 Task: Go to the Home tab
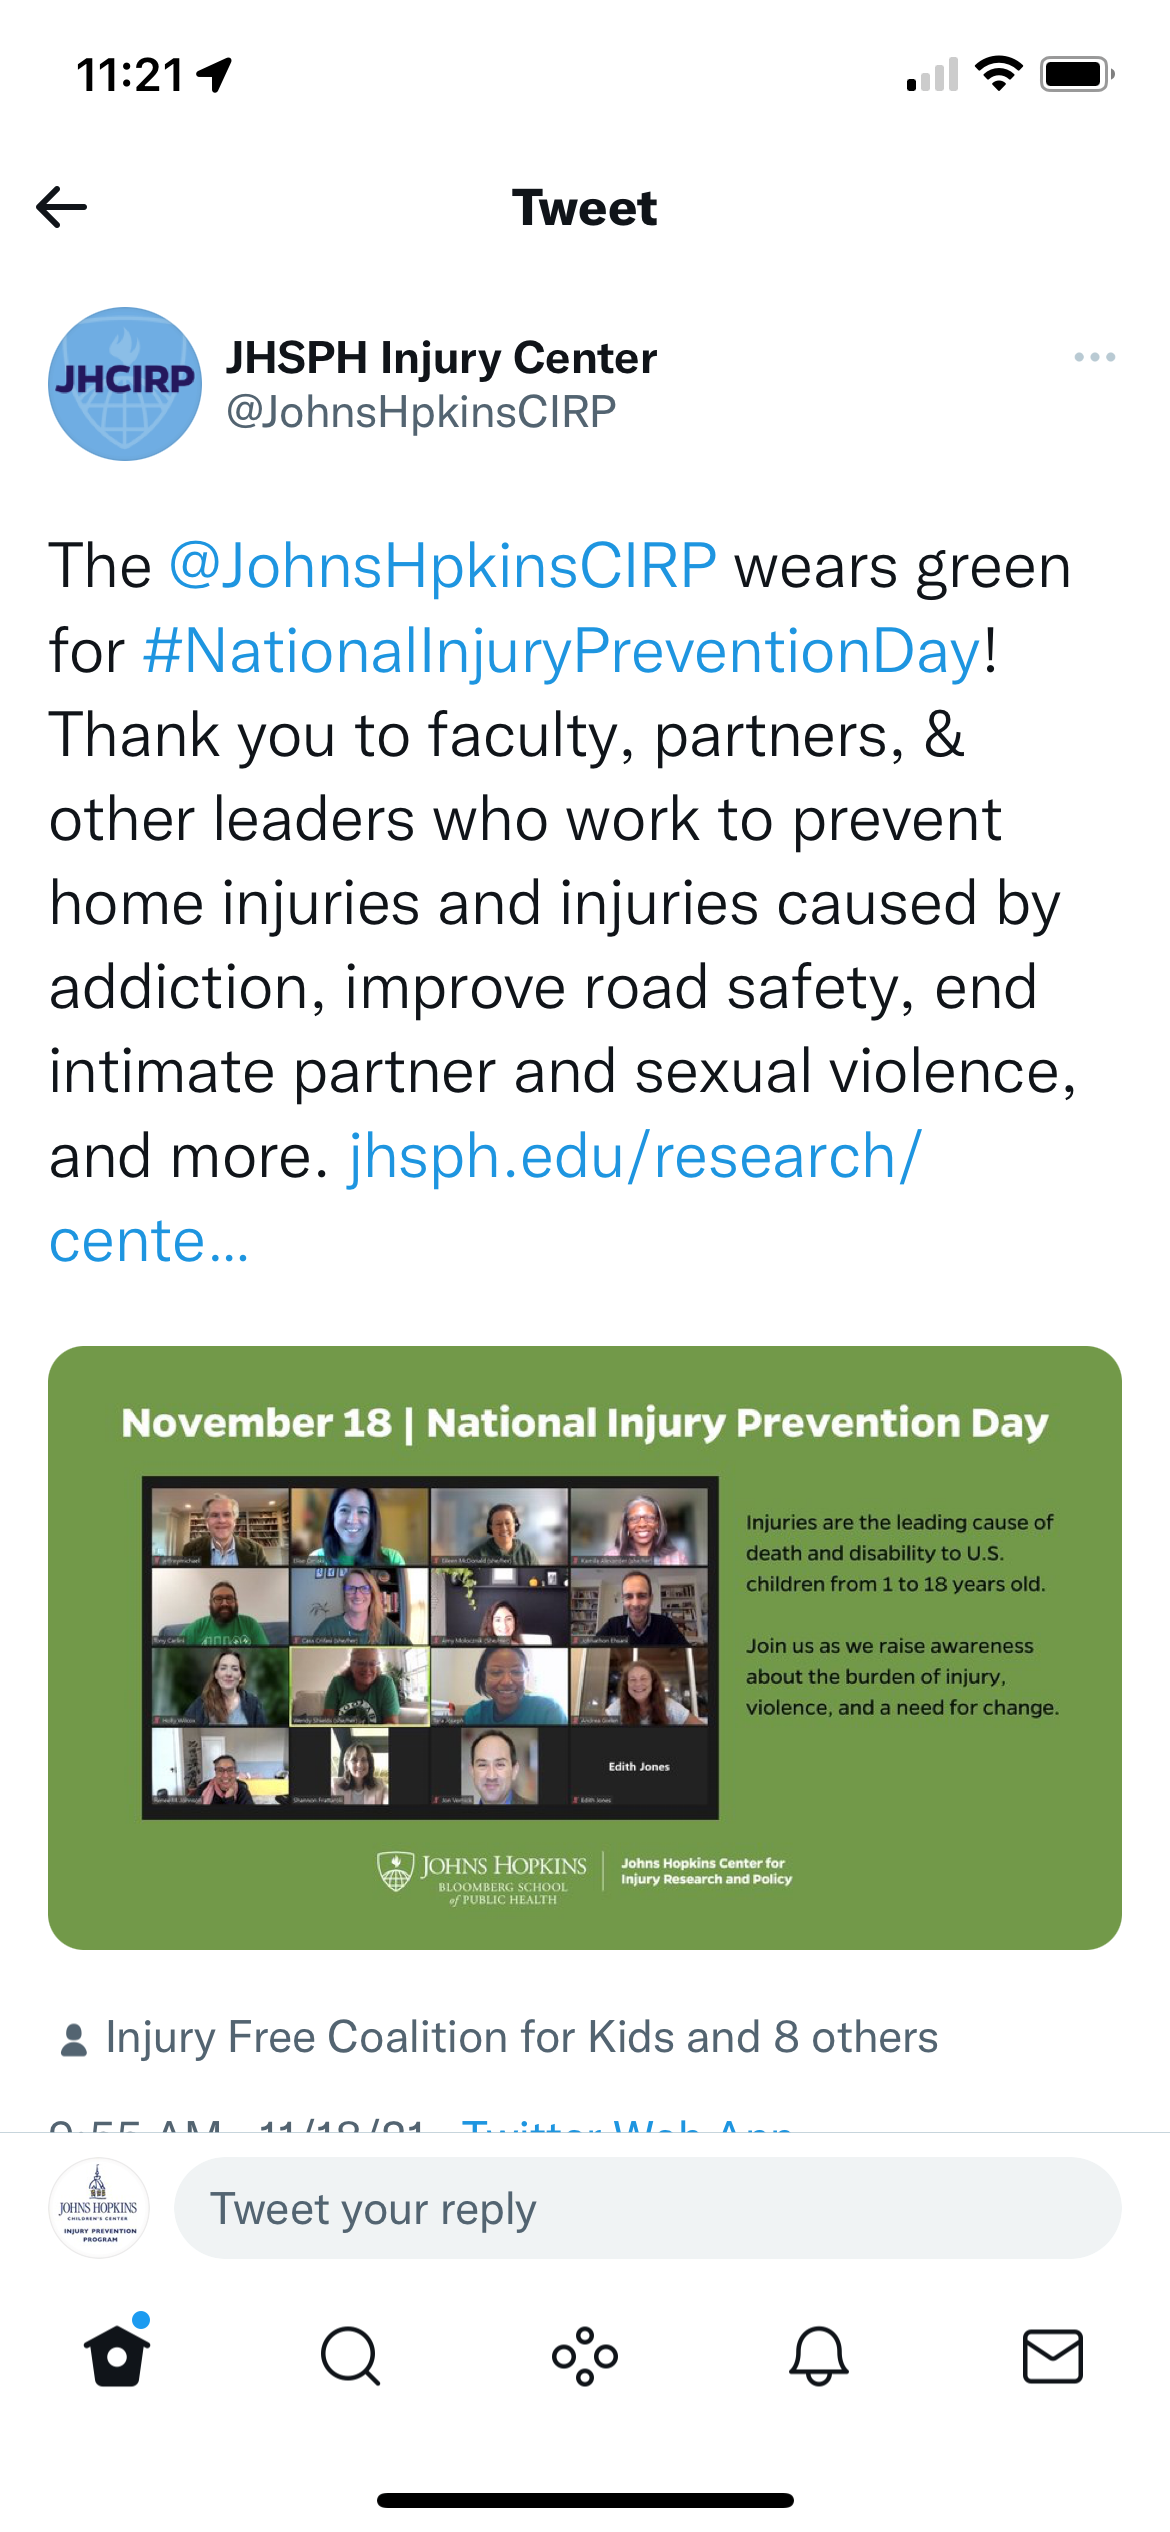(117, 2355)
